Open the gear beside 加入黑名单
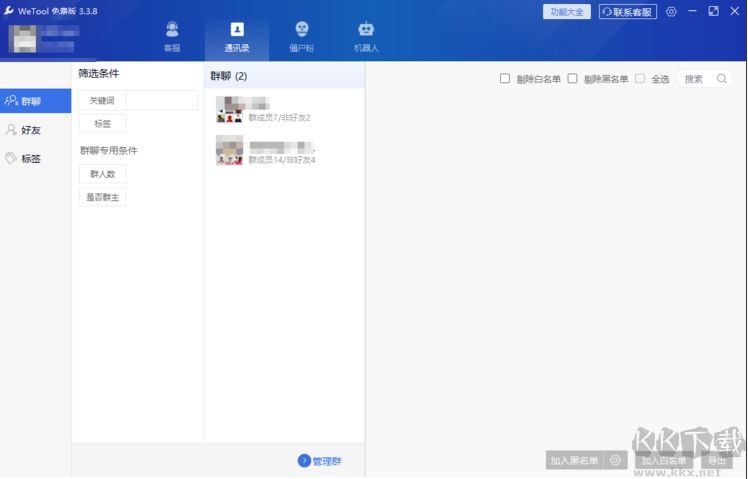The image size is (748, 479). (615, 460)
